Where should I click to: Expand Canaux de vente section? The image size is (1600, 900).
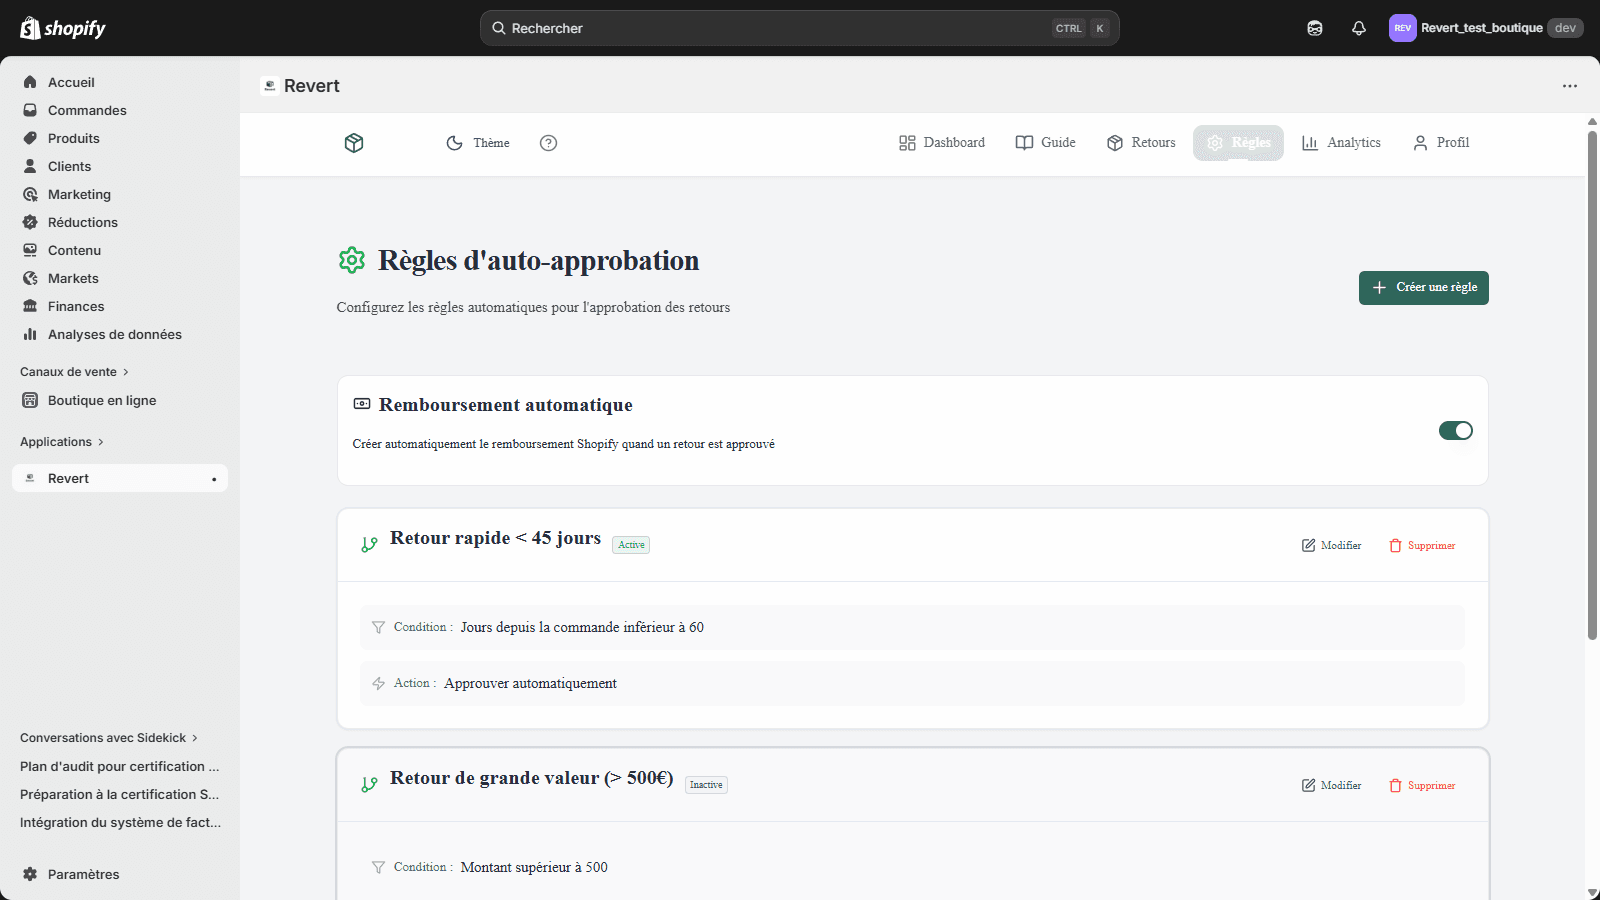[75, 372]
